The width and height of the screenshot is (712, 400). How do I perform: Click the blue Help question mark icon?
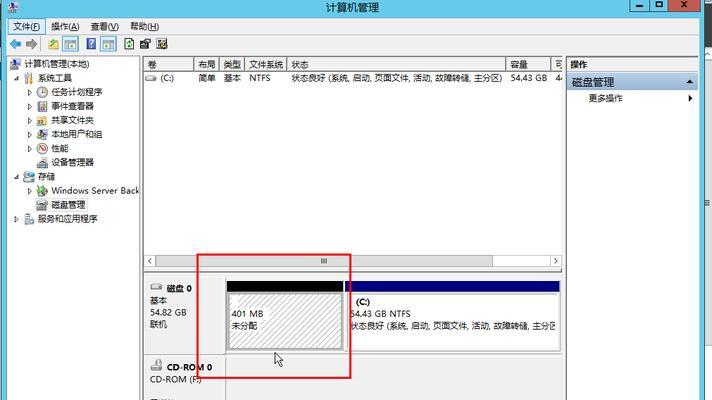[x=91, y=44]
